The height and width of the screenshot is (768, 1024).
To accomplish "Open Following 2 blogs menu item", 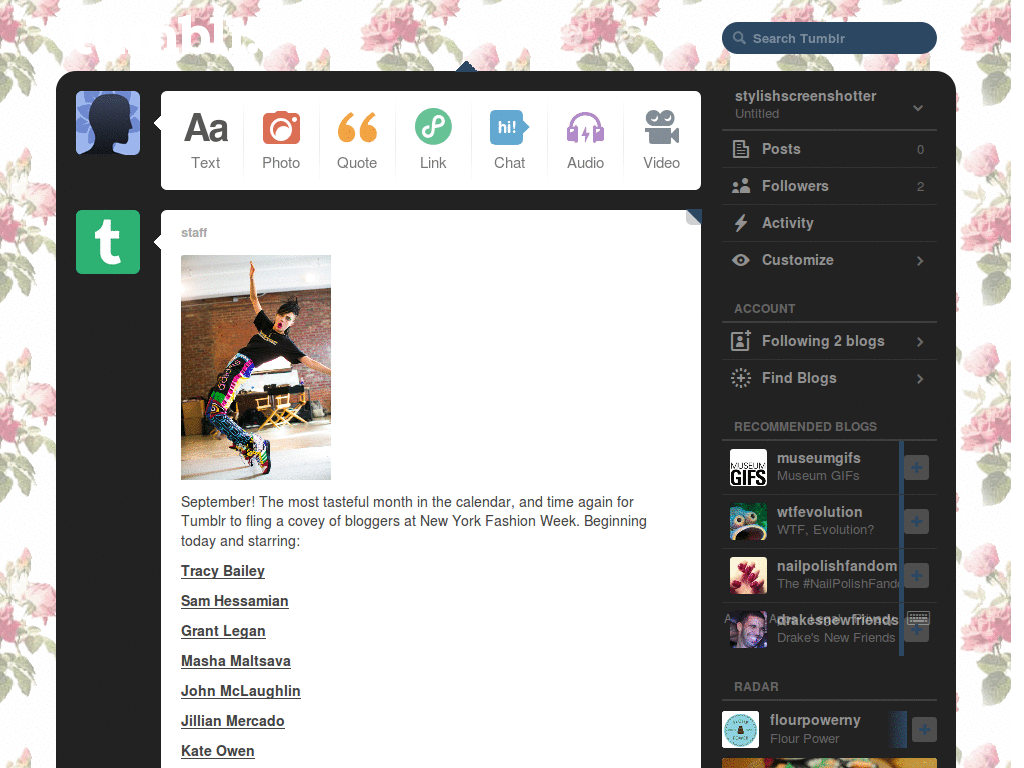I will [829, 341].
